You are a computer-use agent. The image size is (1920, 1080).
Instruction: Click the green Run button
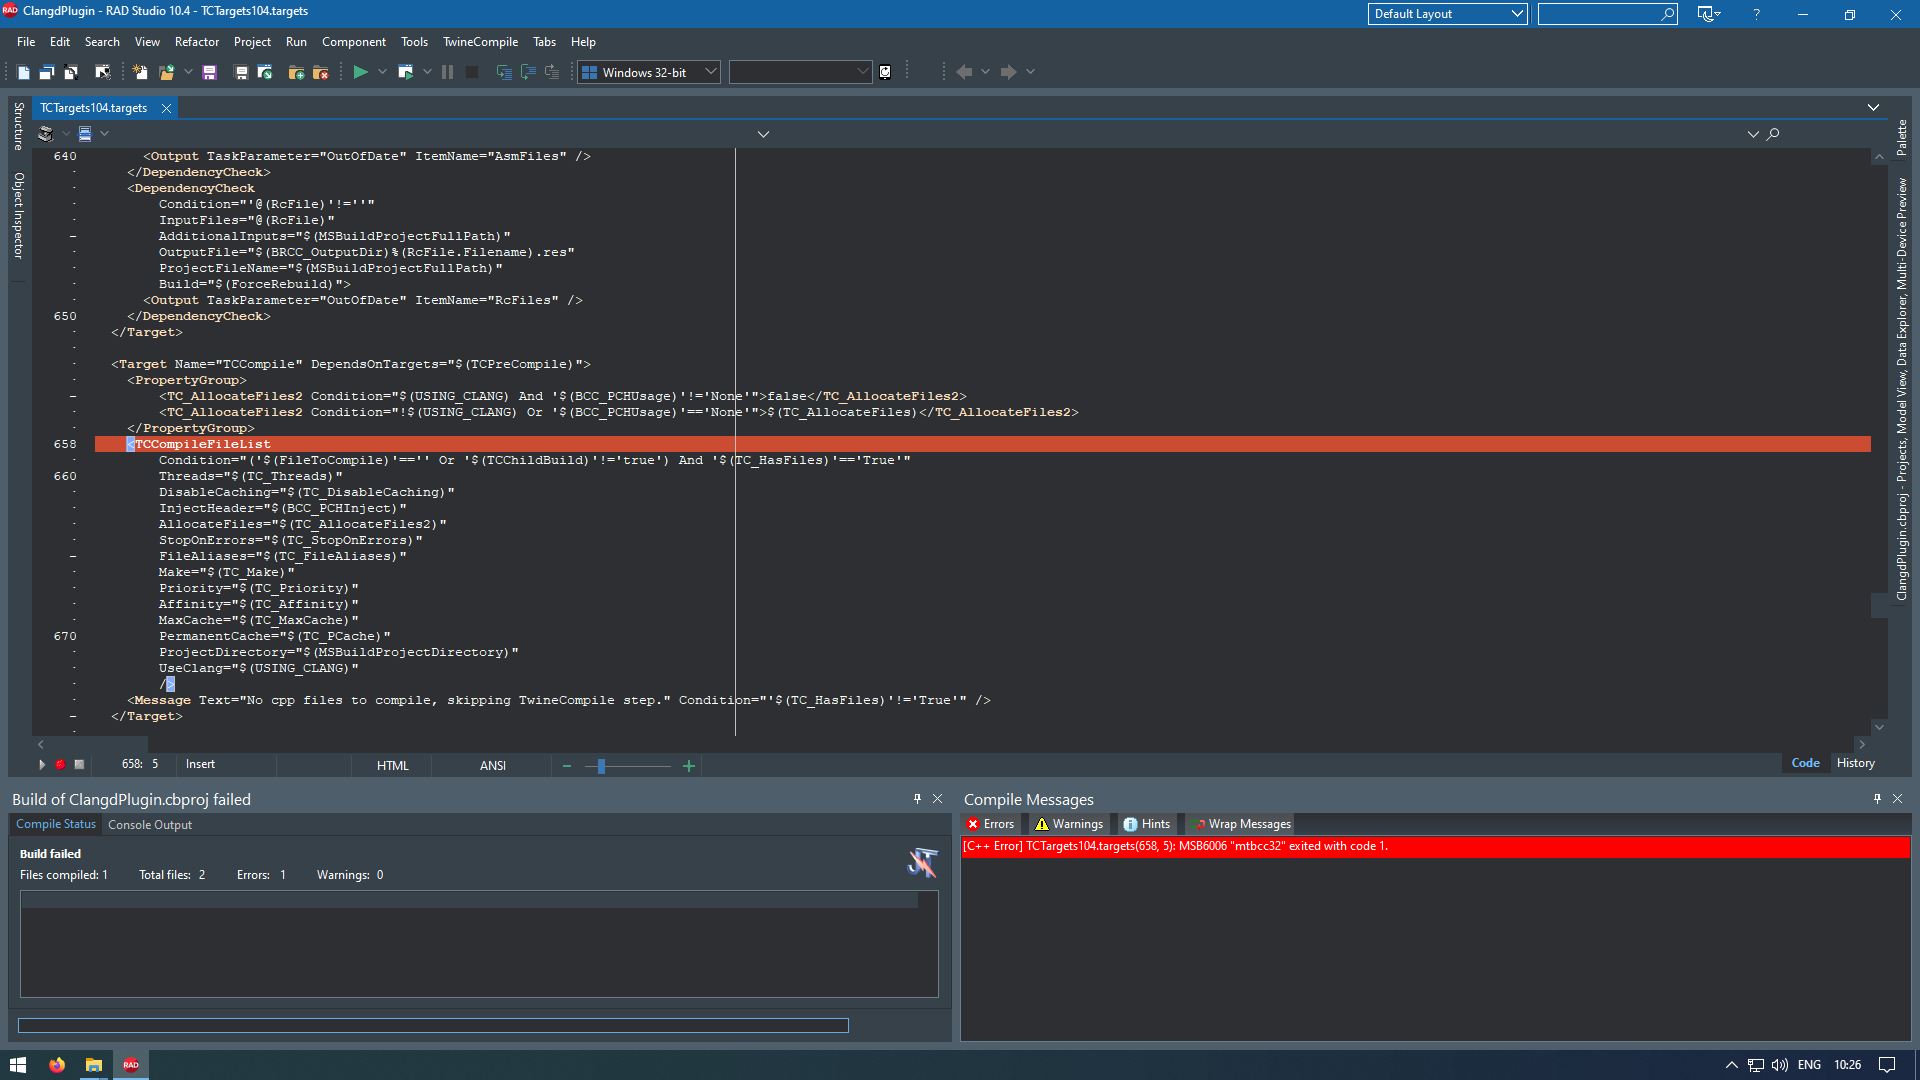(x=360, y=72)
